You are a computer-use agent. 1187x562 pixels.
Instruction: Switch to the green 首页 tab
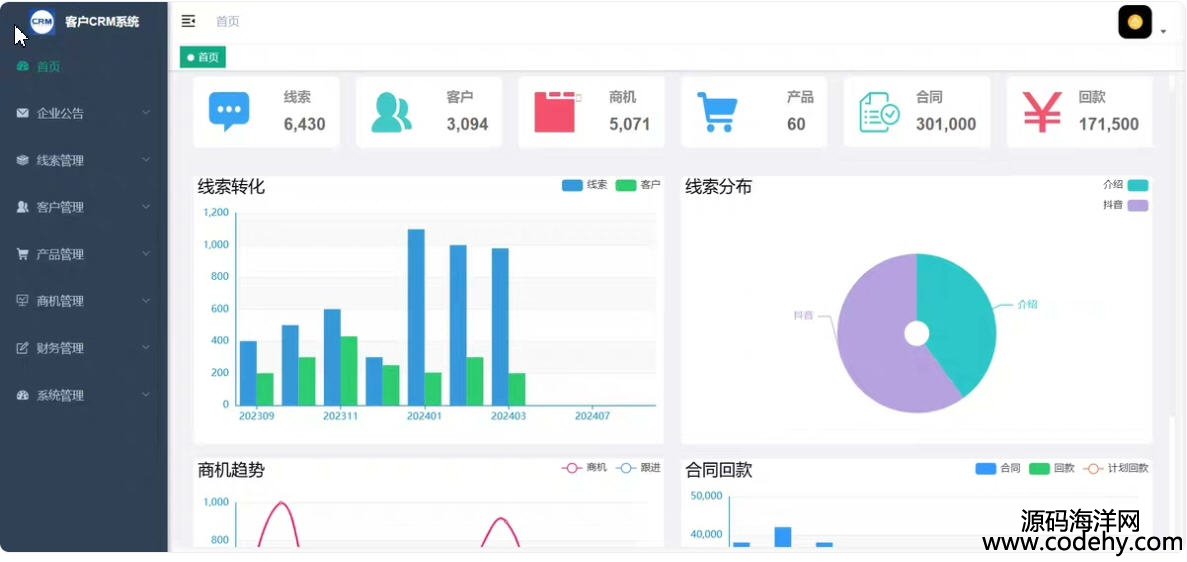(x=203, y=57)
